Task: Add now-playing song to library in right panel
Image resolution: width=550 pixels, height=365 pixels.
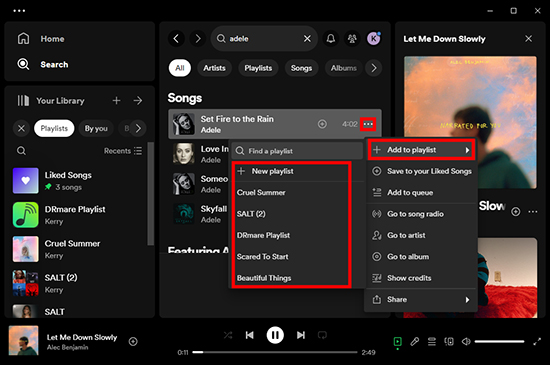Action: click(515, 212)
